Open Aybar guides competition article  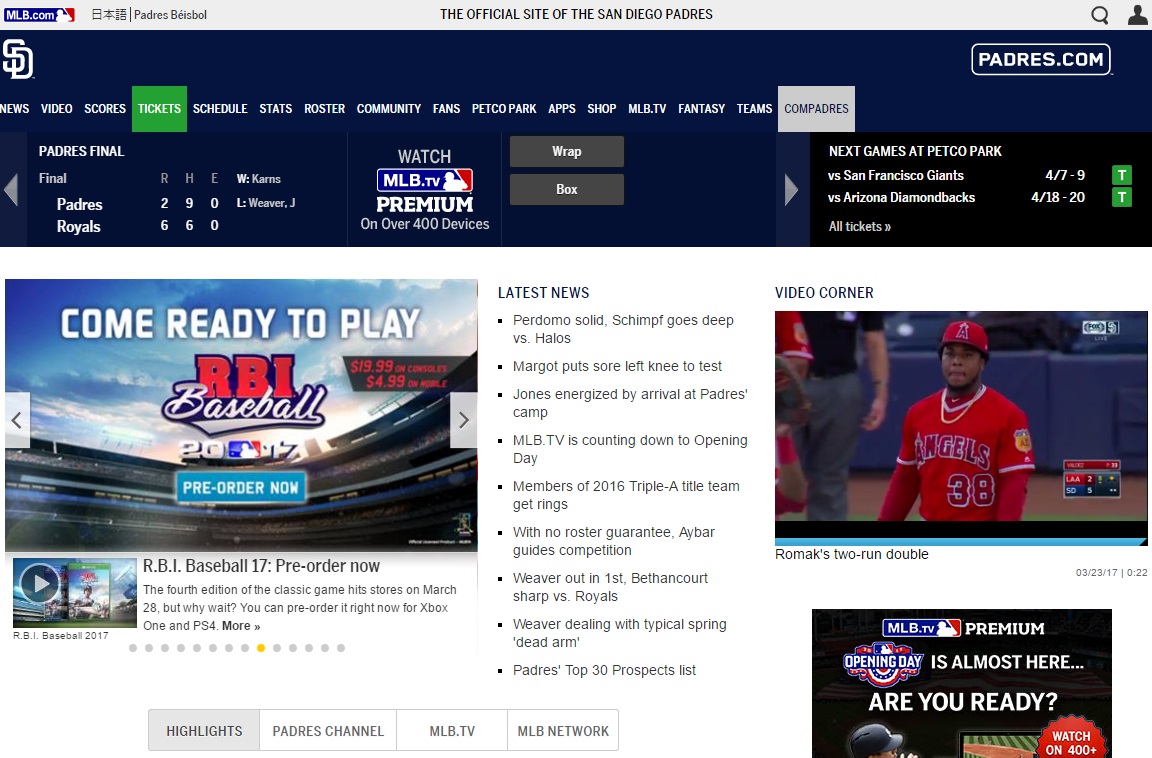(613, 541)
